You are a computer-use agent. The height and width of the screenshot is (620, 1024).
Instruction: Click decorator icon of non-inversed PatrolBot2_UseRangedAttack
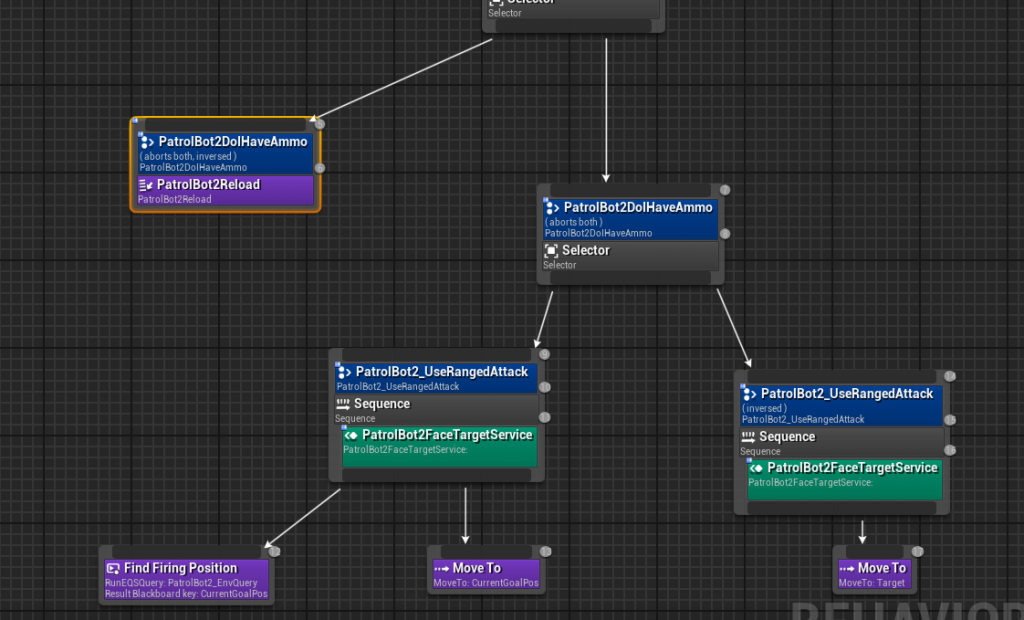click(x=344, y=372)
